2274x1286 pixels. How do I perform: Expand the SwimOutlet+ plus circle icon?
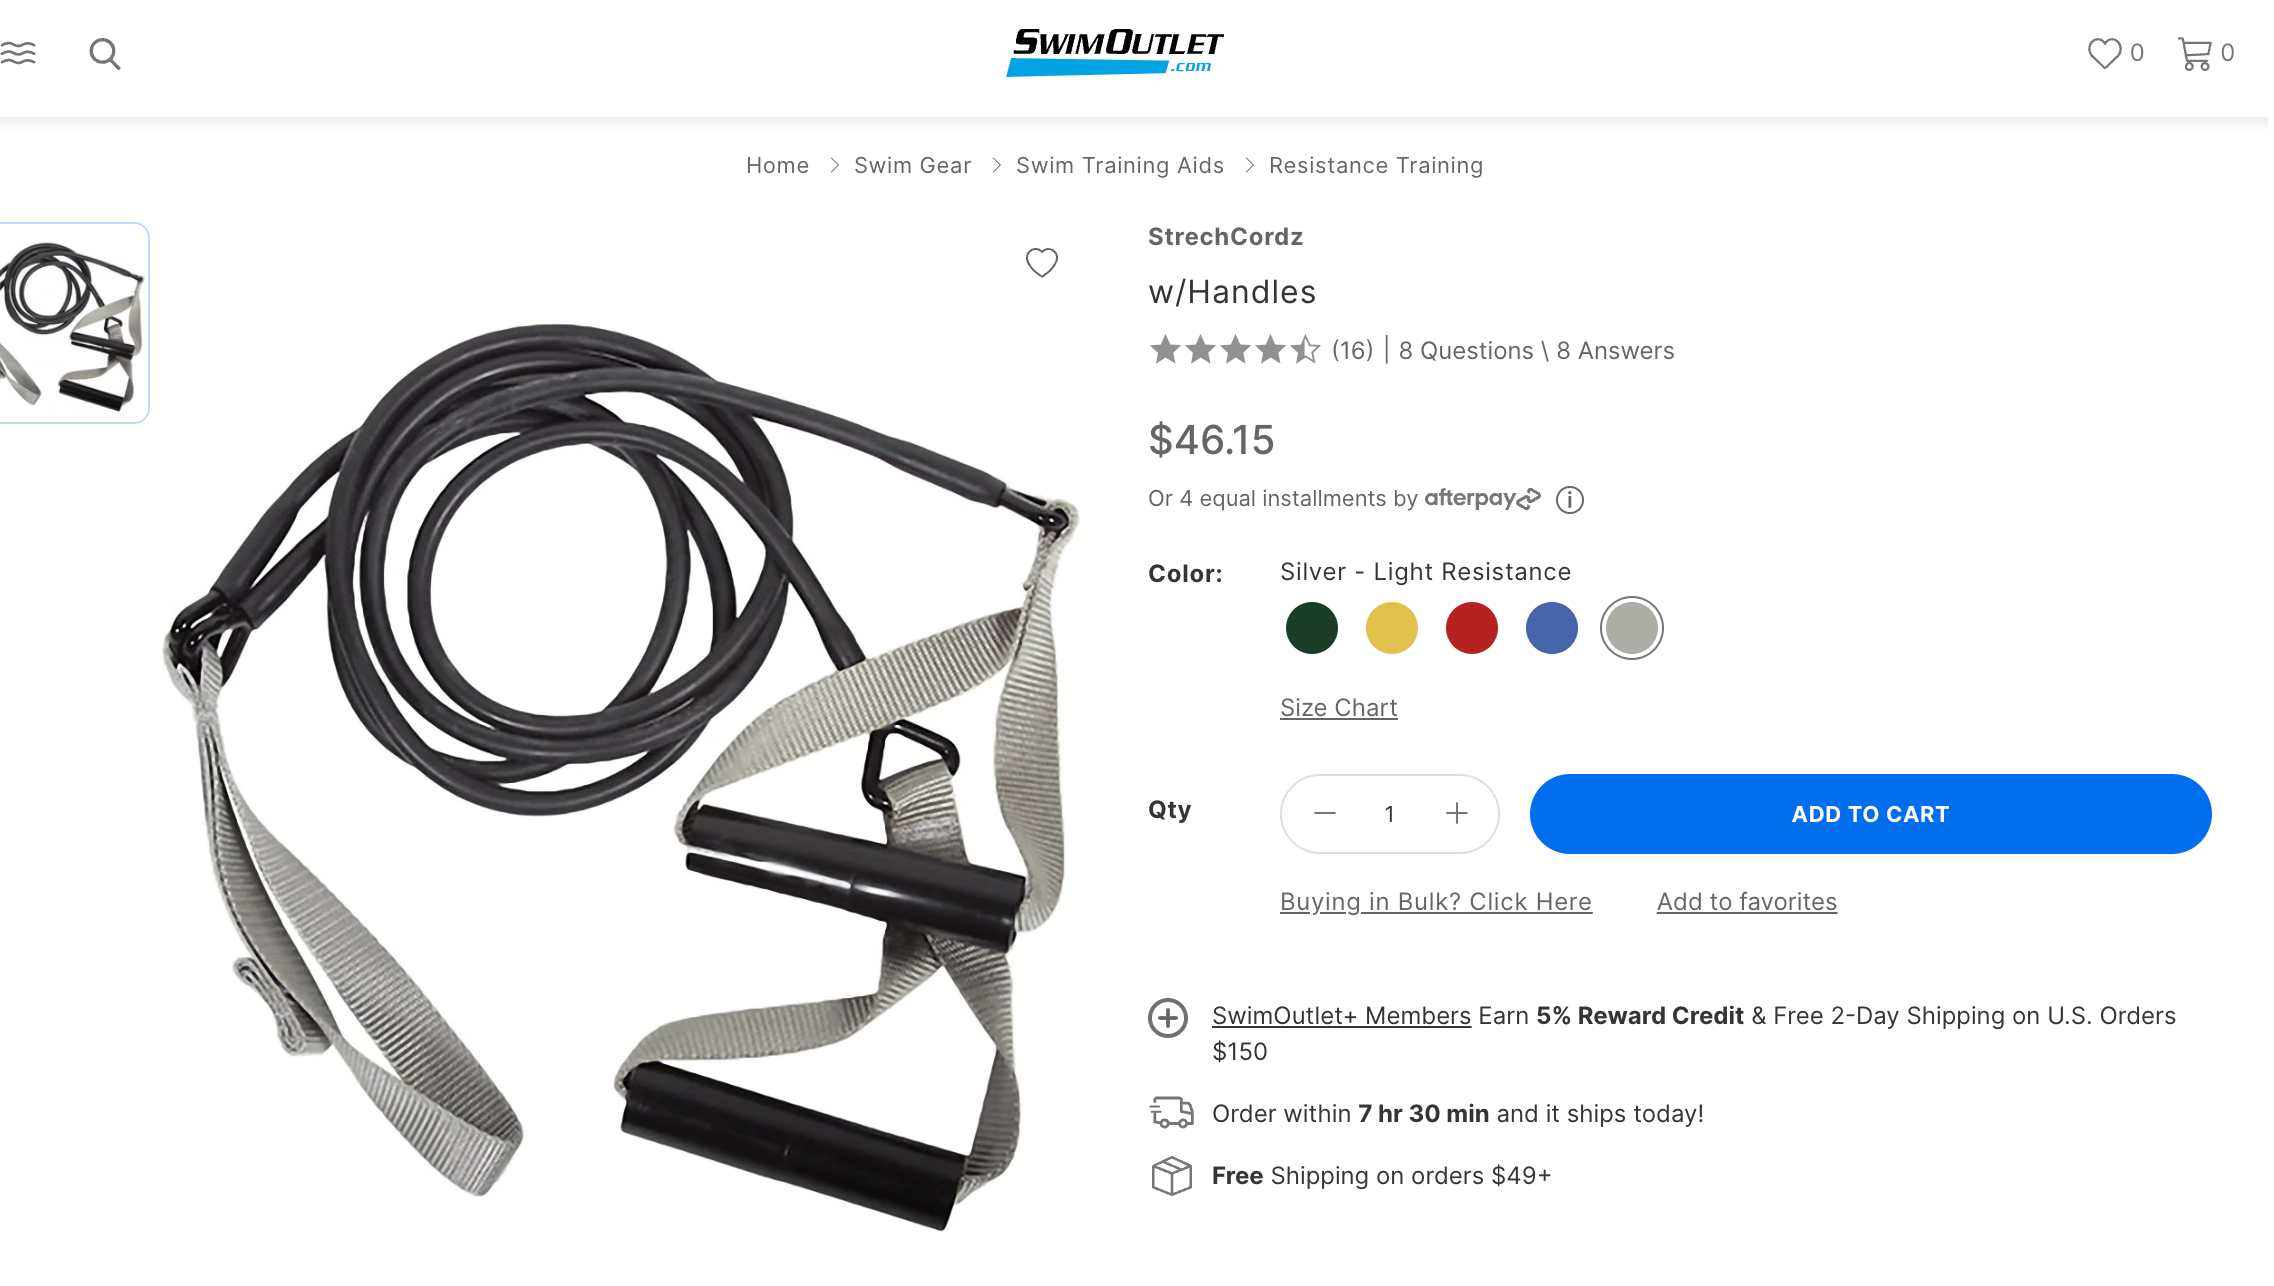point(1168,1018)
